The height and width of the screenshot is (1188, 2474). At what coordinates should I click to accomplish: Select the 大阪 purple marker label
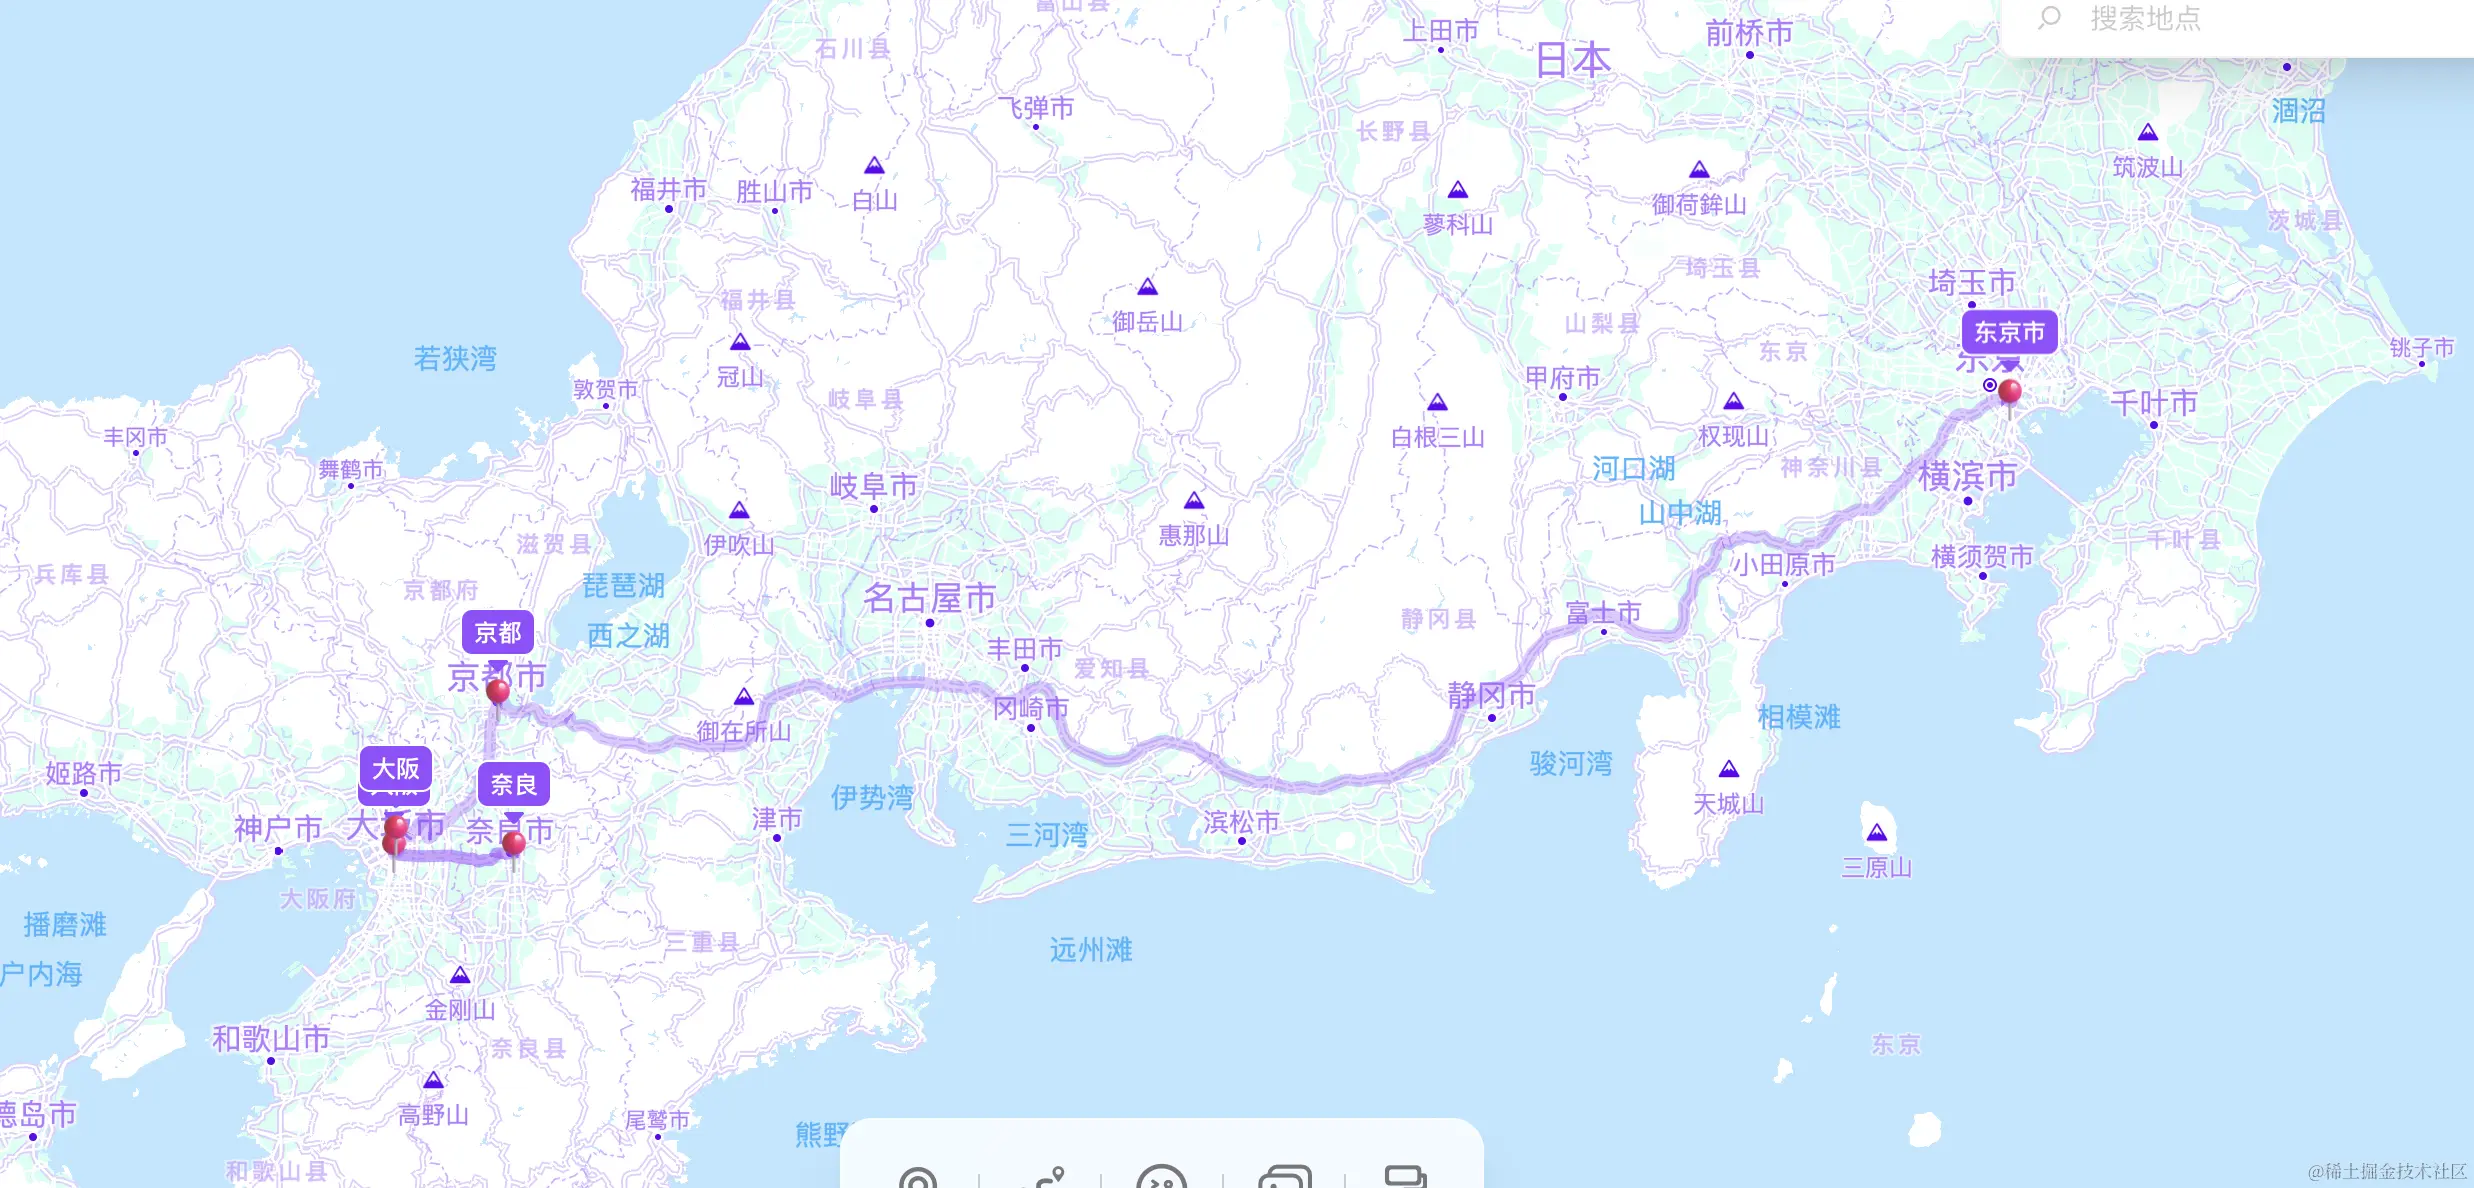coord(396,768)
